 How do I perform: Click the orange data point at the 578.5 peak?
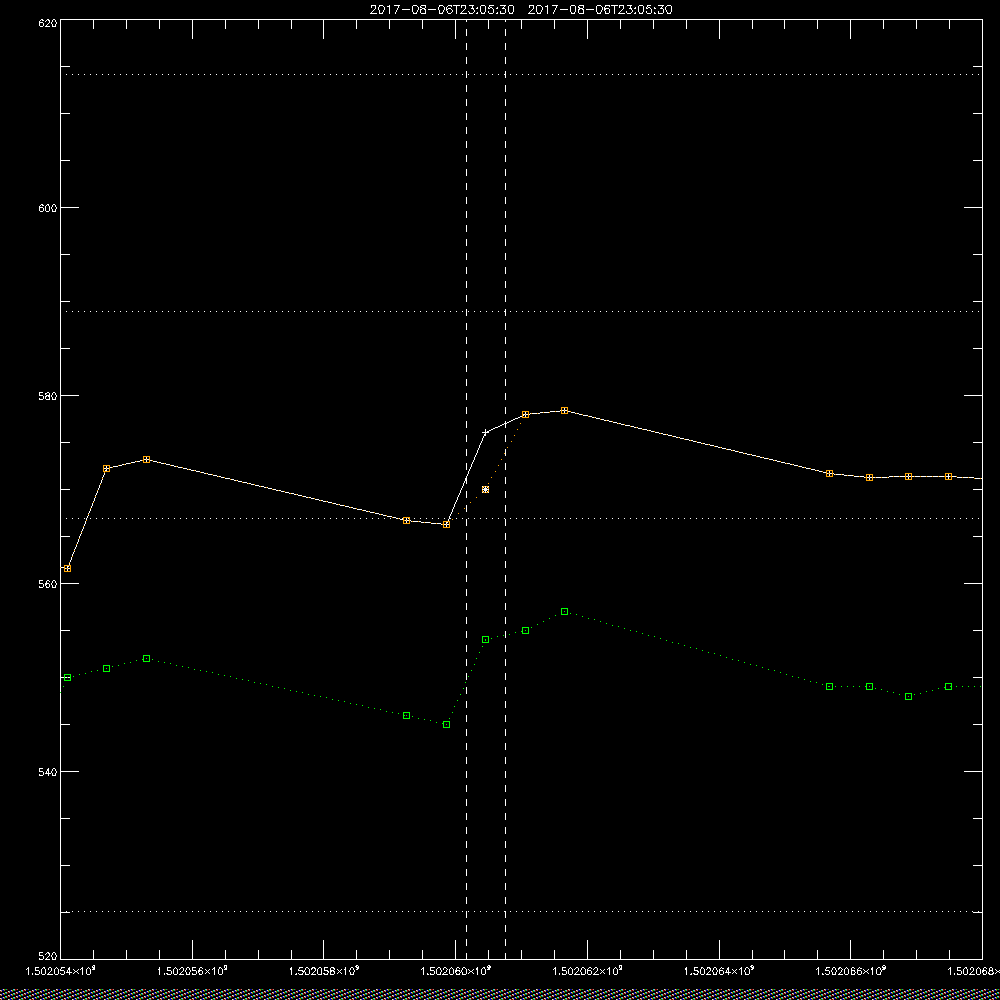tap(564, 411)
